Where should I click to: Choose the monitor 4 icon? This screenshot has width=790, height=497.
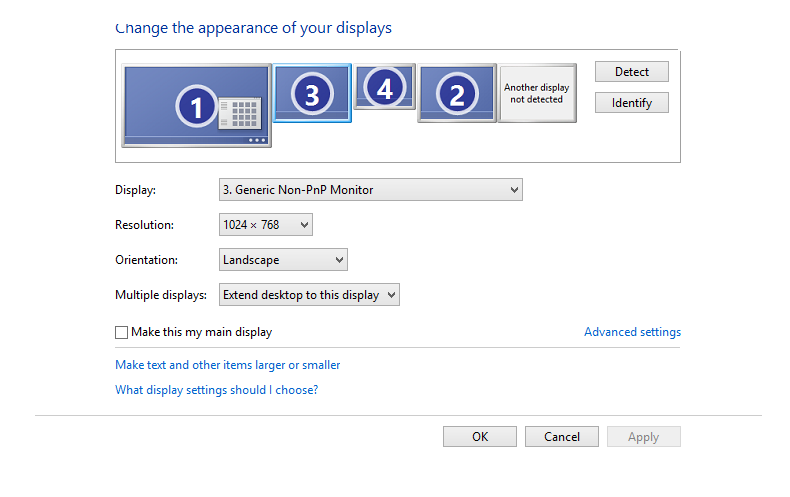(384, 87)
